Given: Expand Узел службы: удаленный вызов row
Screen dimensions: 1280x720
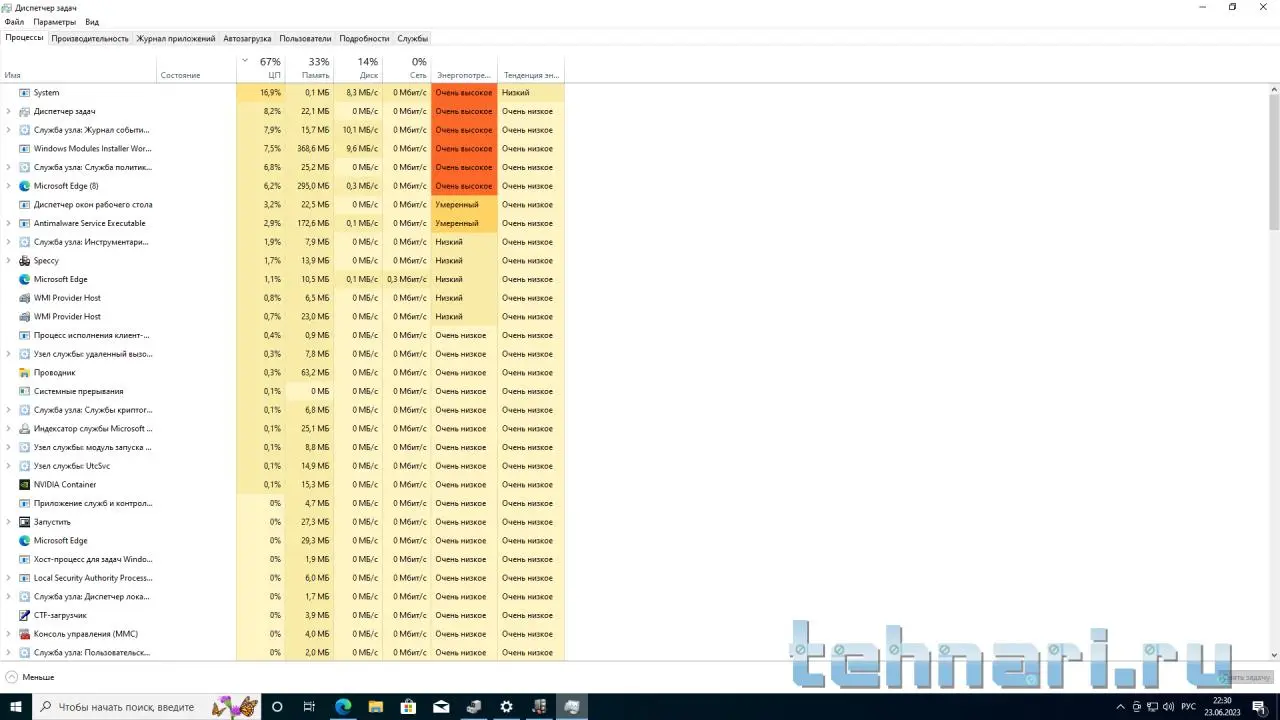Looking at the screenshot, I should click(9, 354).
